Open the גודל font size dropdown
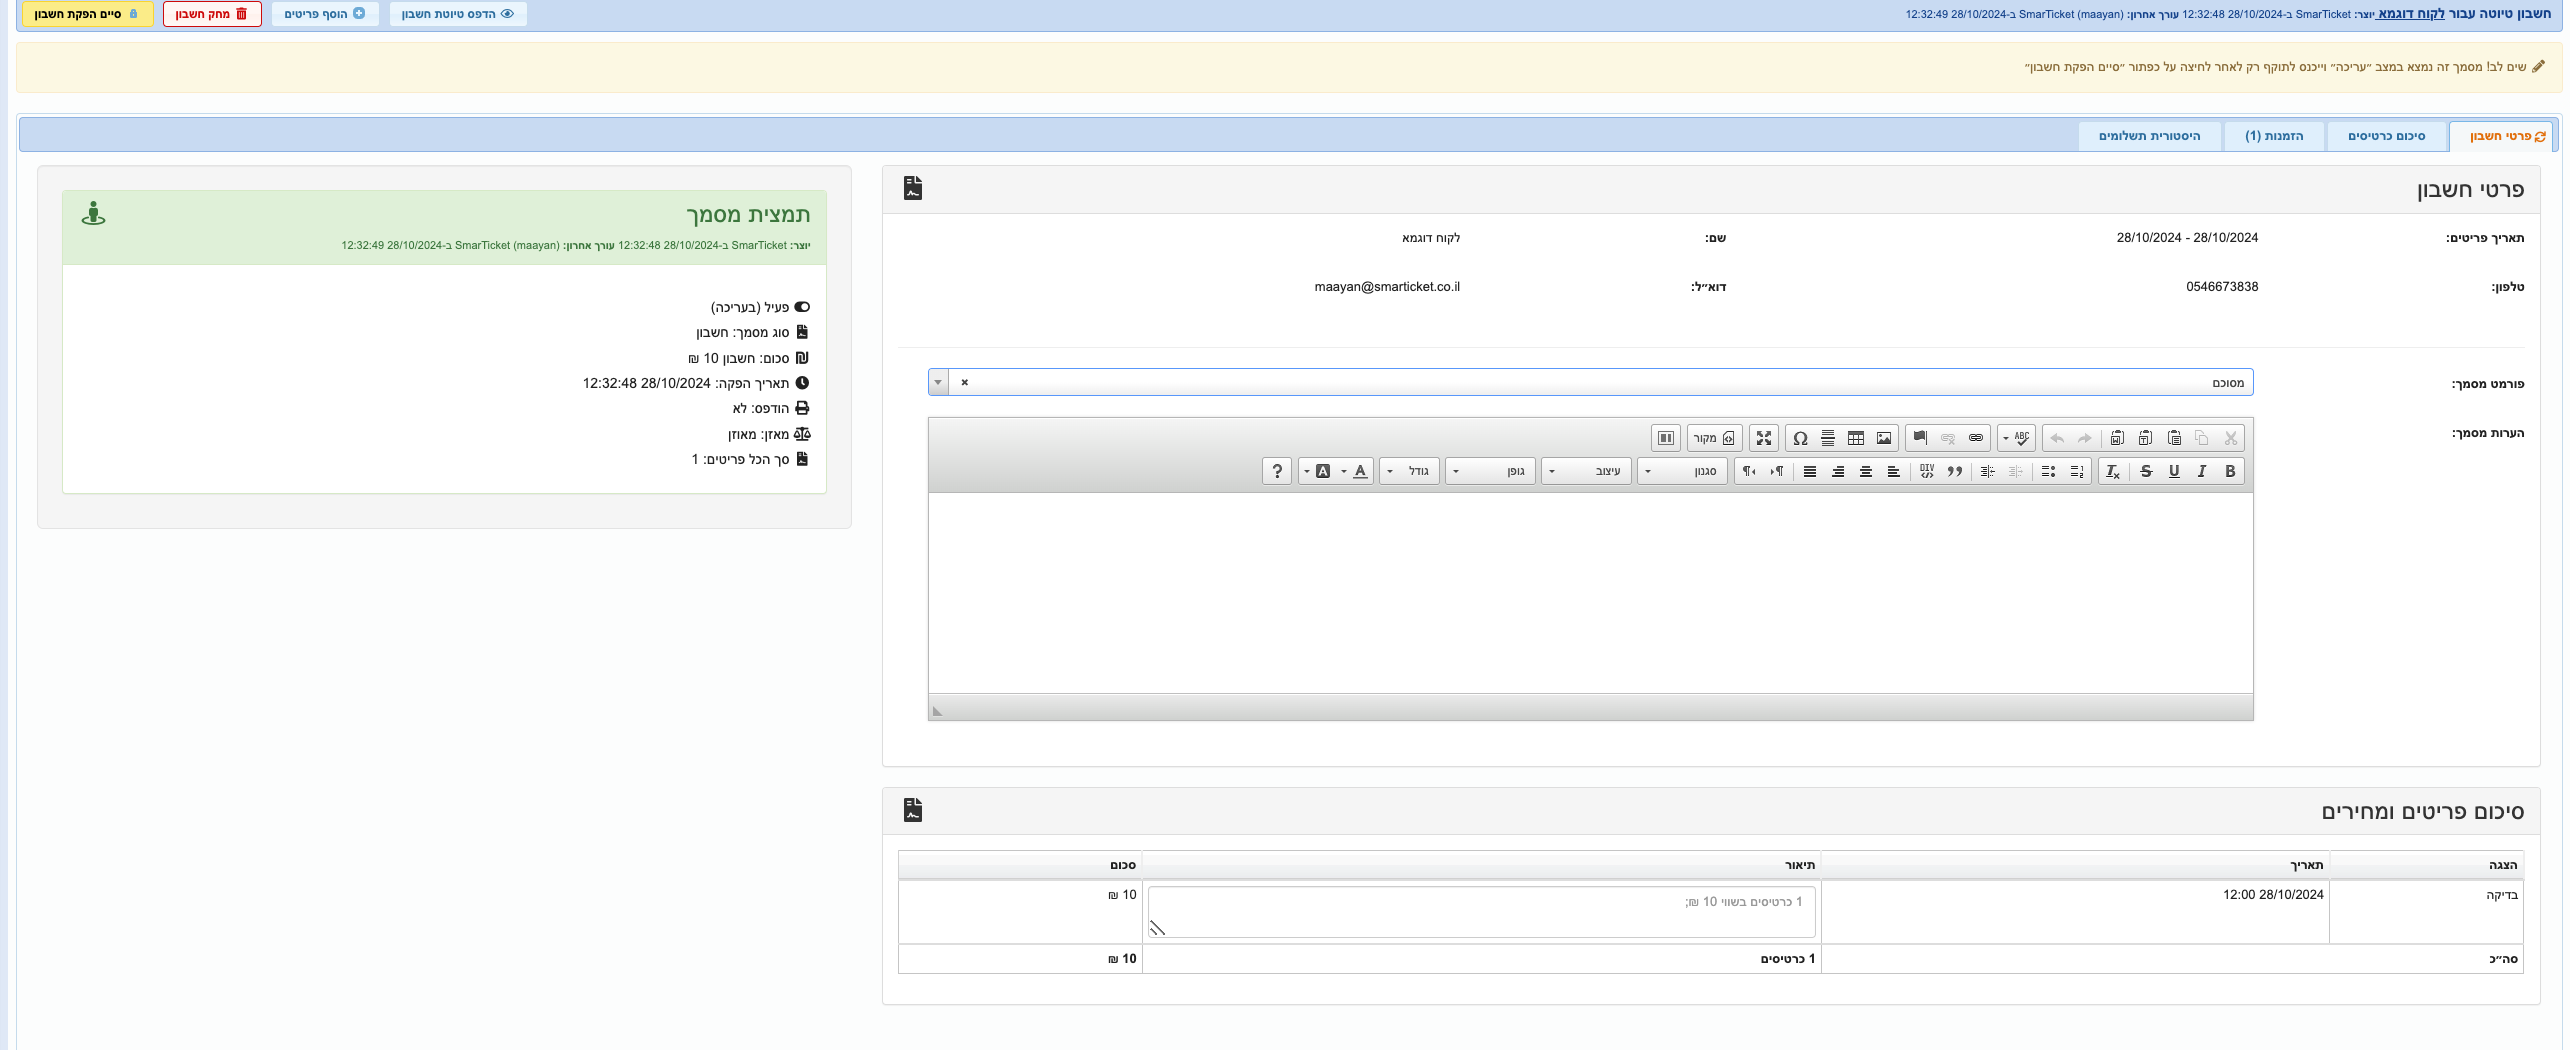 tap(1410, 471)
